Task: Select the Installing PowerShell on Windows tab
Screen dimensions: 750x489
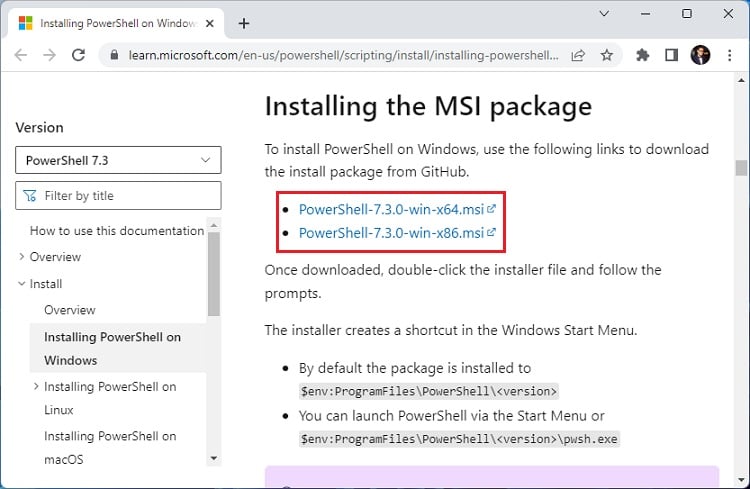Action: [x=116, y=23]
